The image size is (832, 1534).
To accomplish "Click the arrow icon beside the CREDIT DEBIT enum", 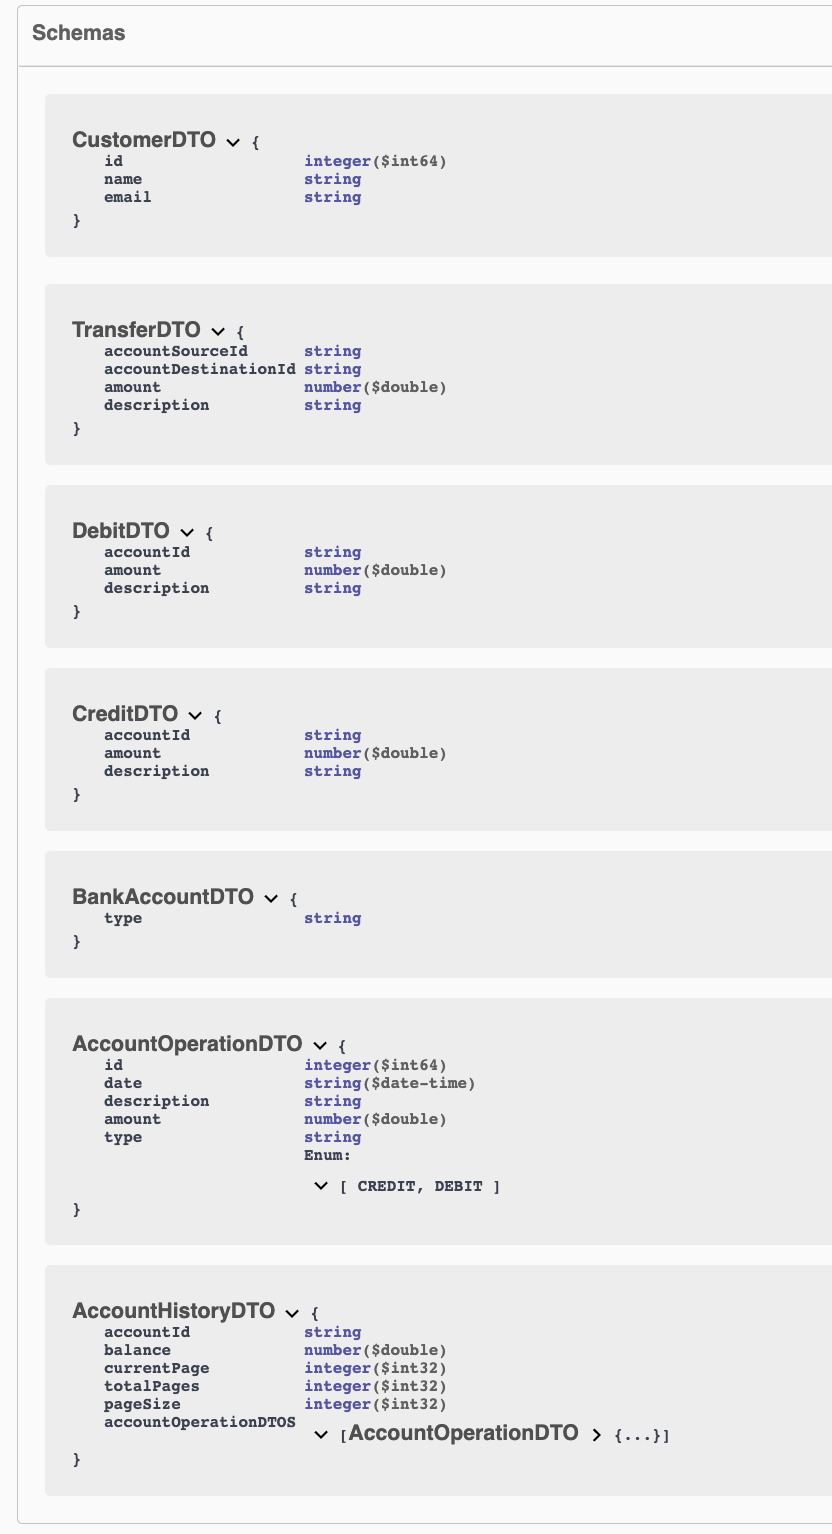I will (x=321, y=1185).
